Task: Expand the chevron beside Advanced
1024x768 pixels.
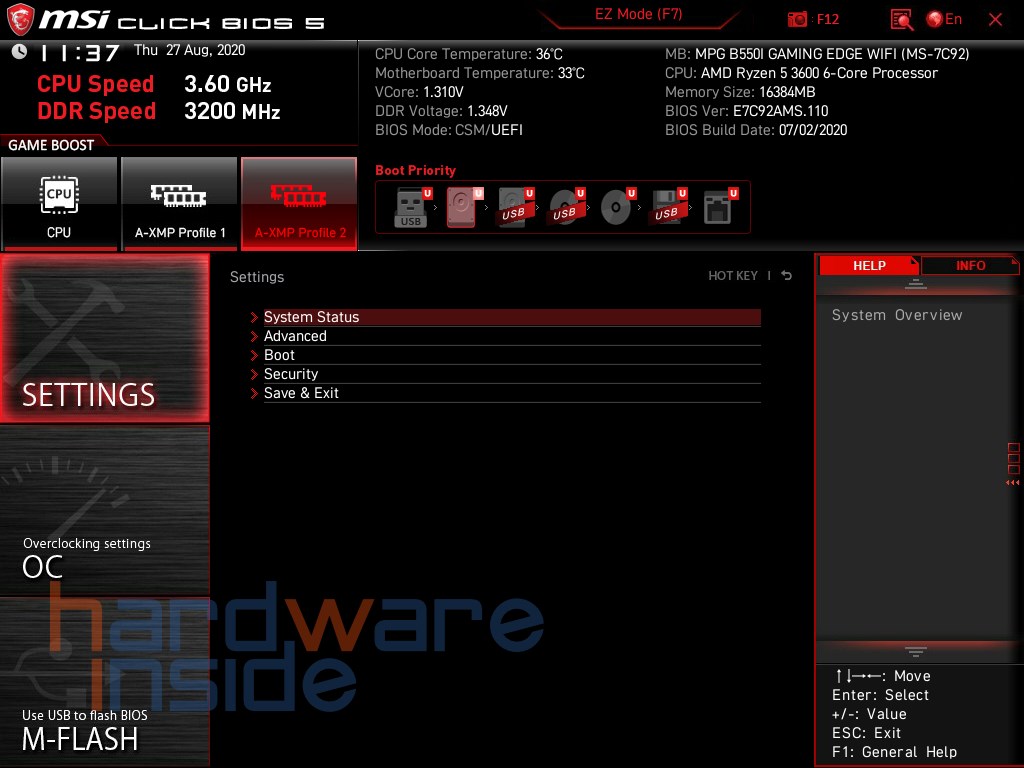Action: coord(254,336)
